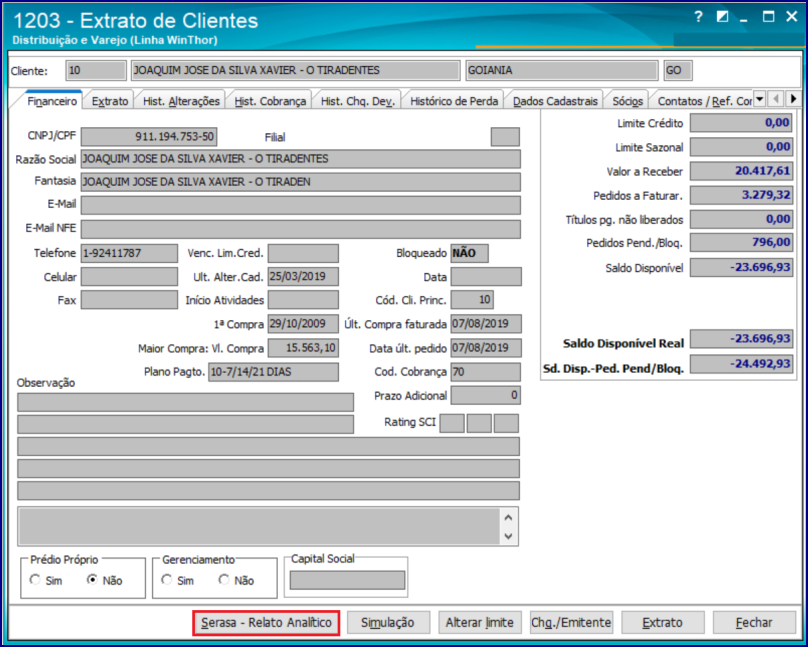Viewport: 808px width, 647px height.
Task: Click the Alterar limite button
Action: click(479, 623)
